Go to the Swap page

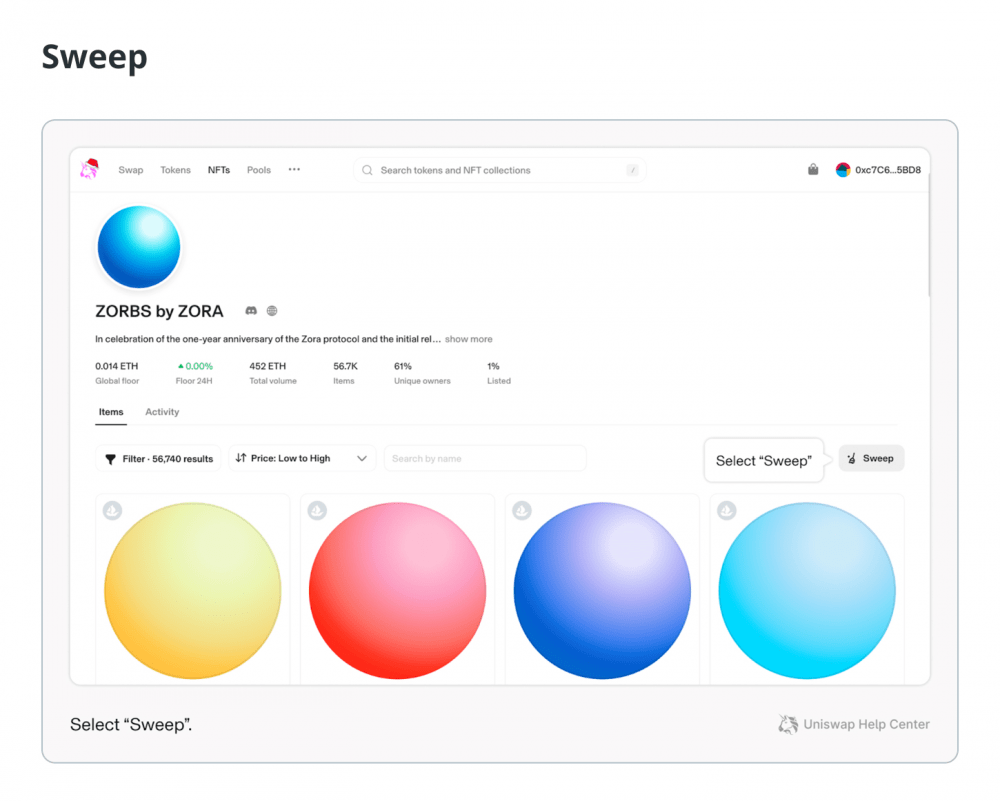click(131, 170)
